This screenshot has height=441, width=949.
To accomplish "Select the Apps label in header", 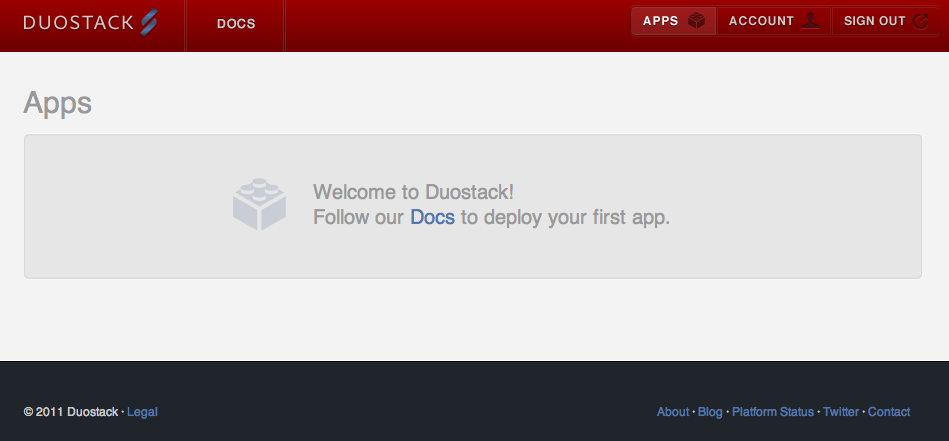I will tap(661, 21).
